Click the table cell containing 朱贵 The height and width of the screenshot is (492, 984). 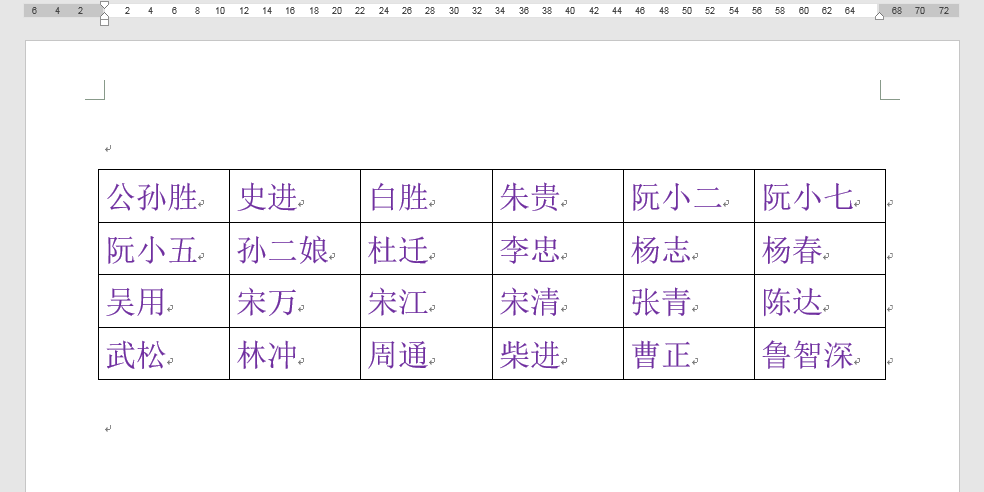[x=558, y=196]
